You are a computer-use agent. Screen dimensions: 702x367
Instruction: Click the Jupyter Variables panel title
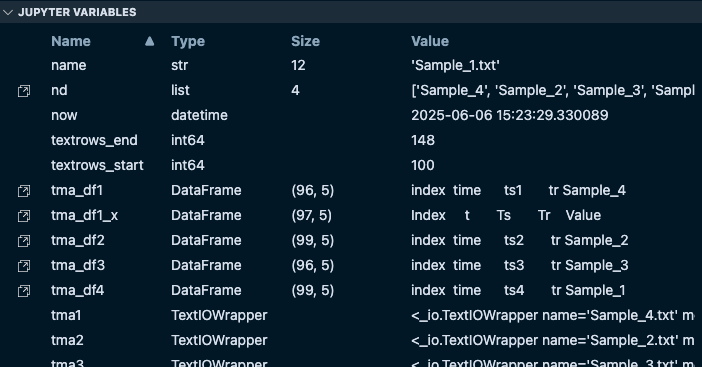tap(77, 12)
